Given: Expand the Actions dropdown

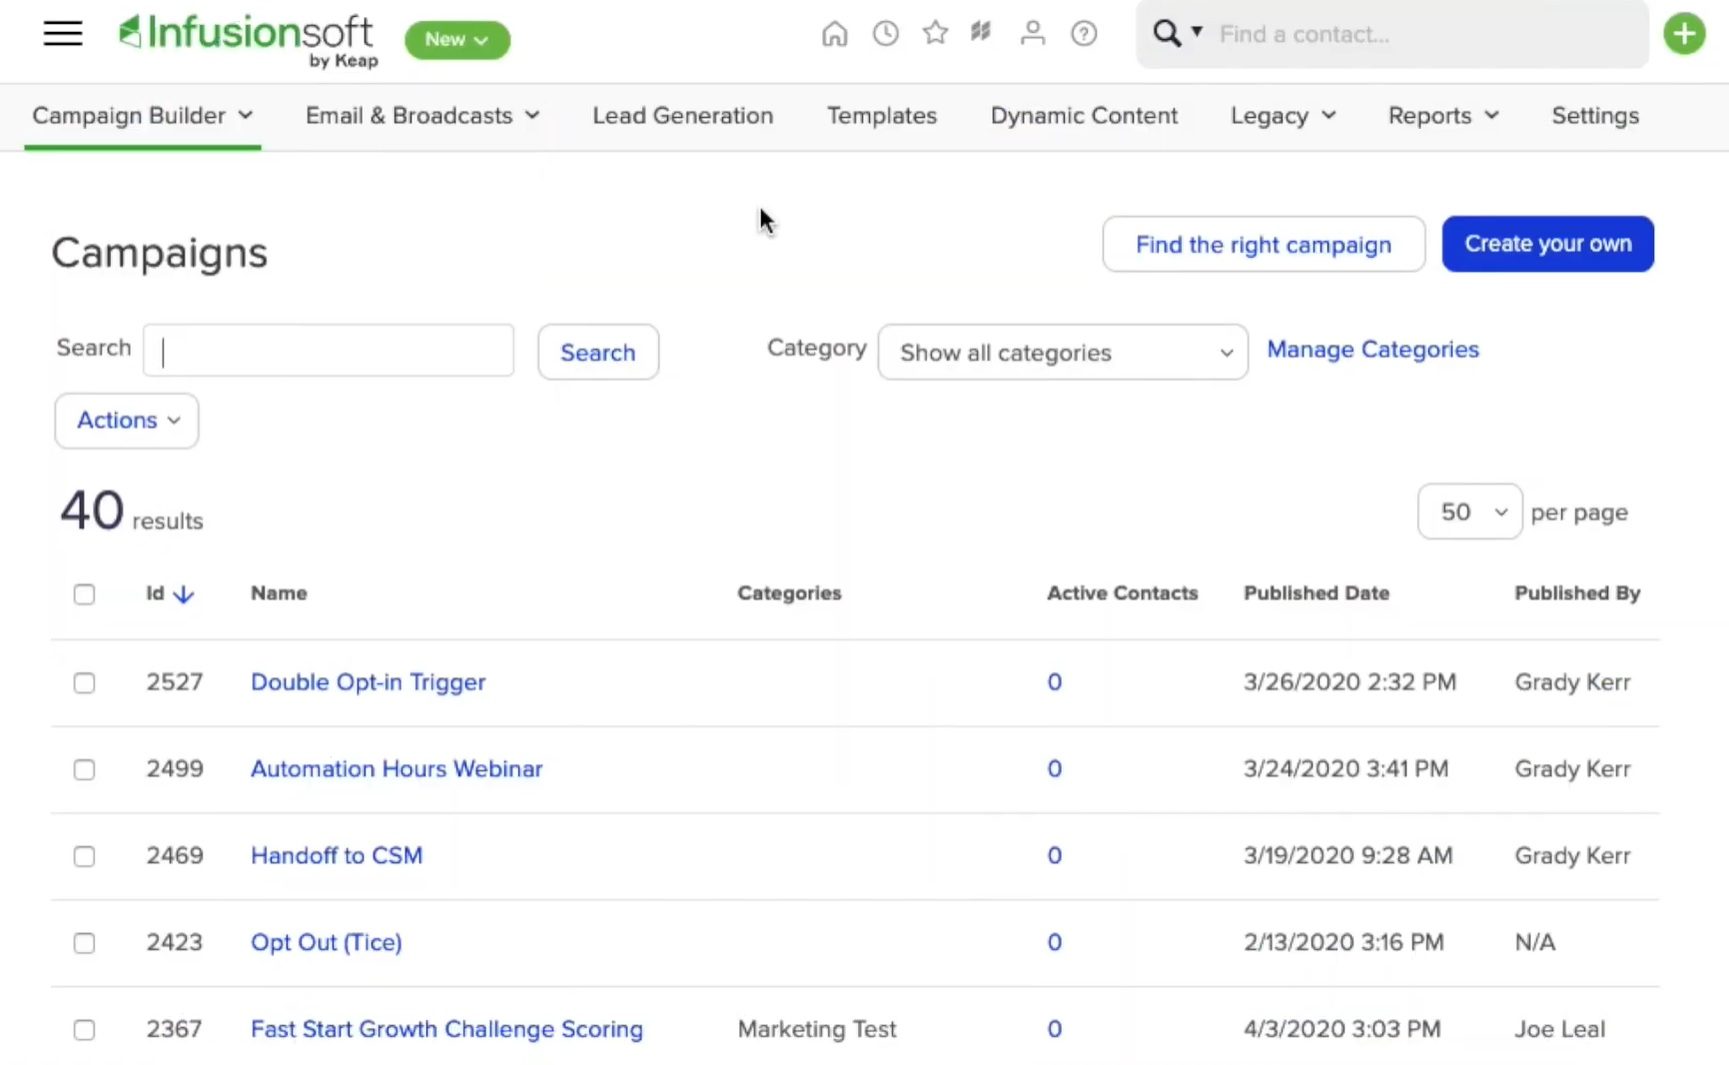Looking at the screenshot, I should click(x=125, y=420).
